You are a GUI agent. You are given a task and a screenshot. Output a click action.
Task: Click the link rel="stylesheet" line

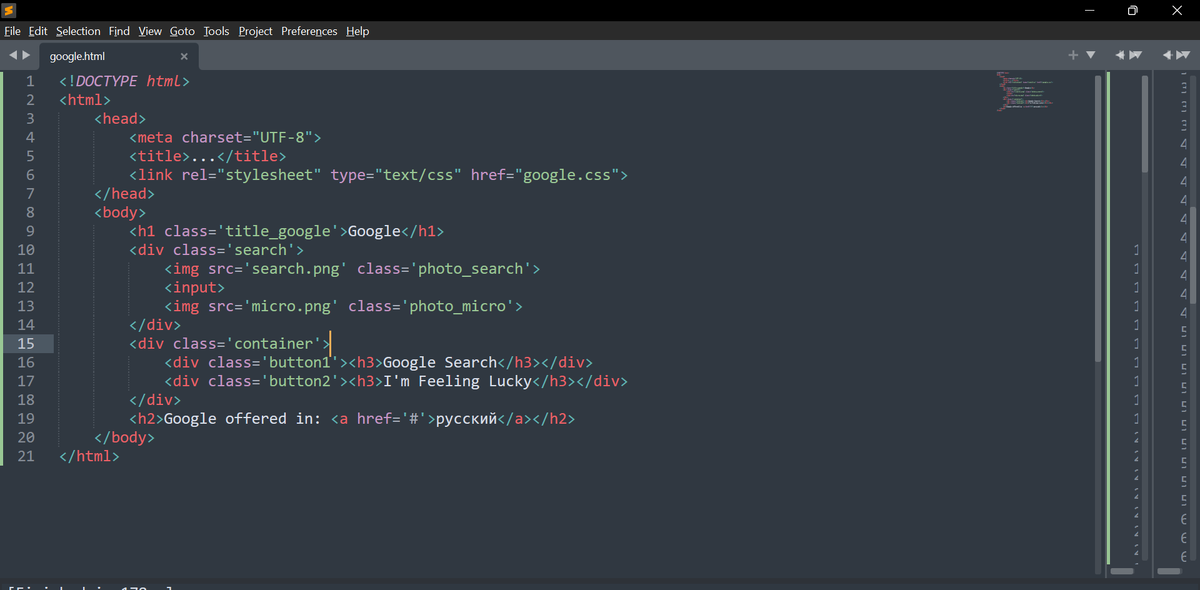tap(378, 175)
